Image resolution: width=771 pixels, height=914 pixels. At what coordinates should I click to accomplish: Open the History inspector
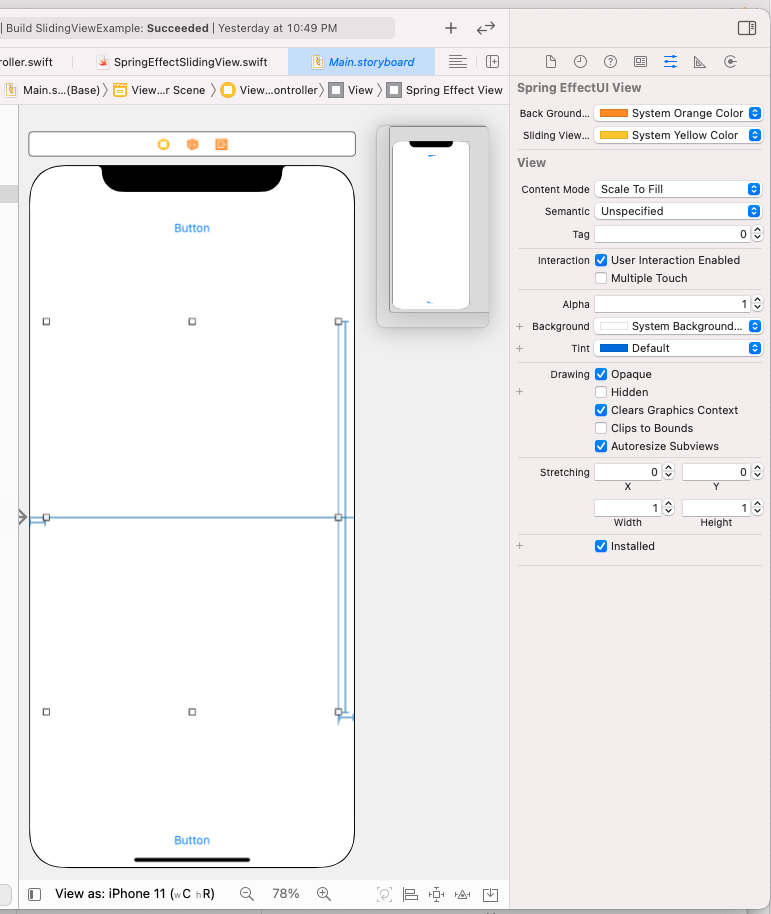[x=580, y=62]
